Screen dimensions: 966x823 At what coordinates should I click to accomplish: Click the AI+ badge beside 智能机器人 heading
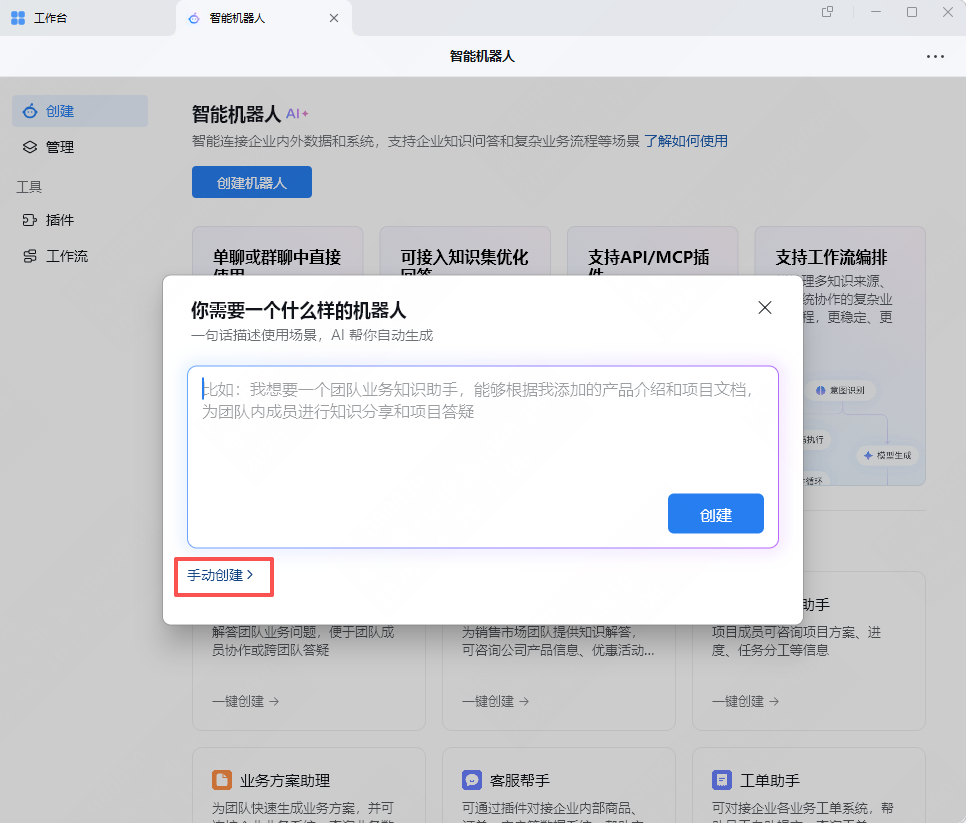(297, 113)
